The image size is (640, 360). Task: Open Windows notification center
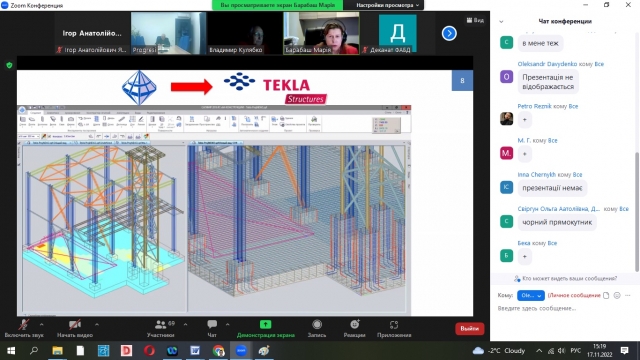point(624,351)
